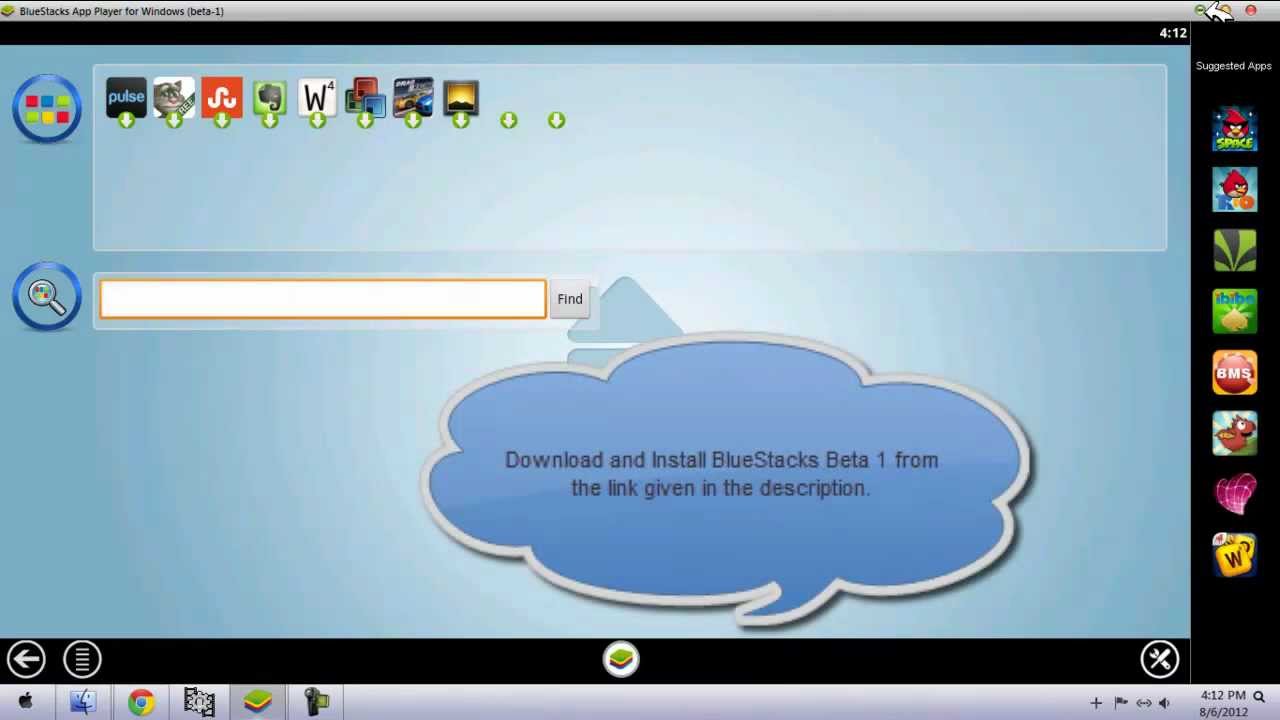Open the overlapping colored squares app
This screenshot has width=1280, height=720.
click(365, 97)
